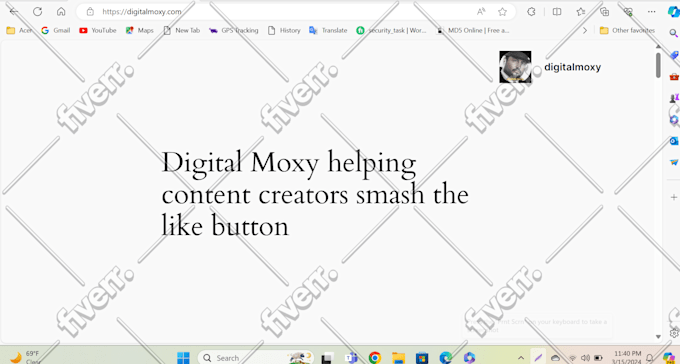
Task: Open the notifications bell
Action: 650,358
